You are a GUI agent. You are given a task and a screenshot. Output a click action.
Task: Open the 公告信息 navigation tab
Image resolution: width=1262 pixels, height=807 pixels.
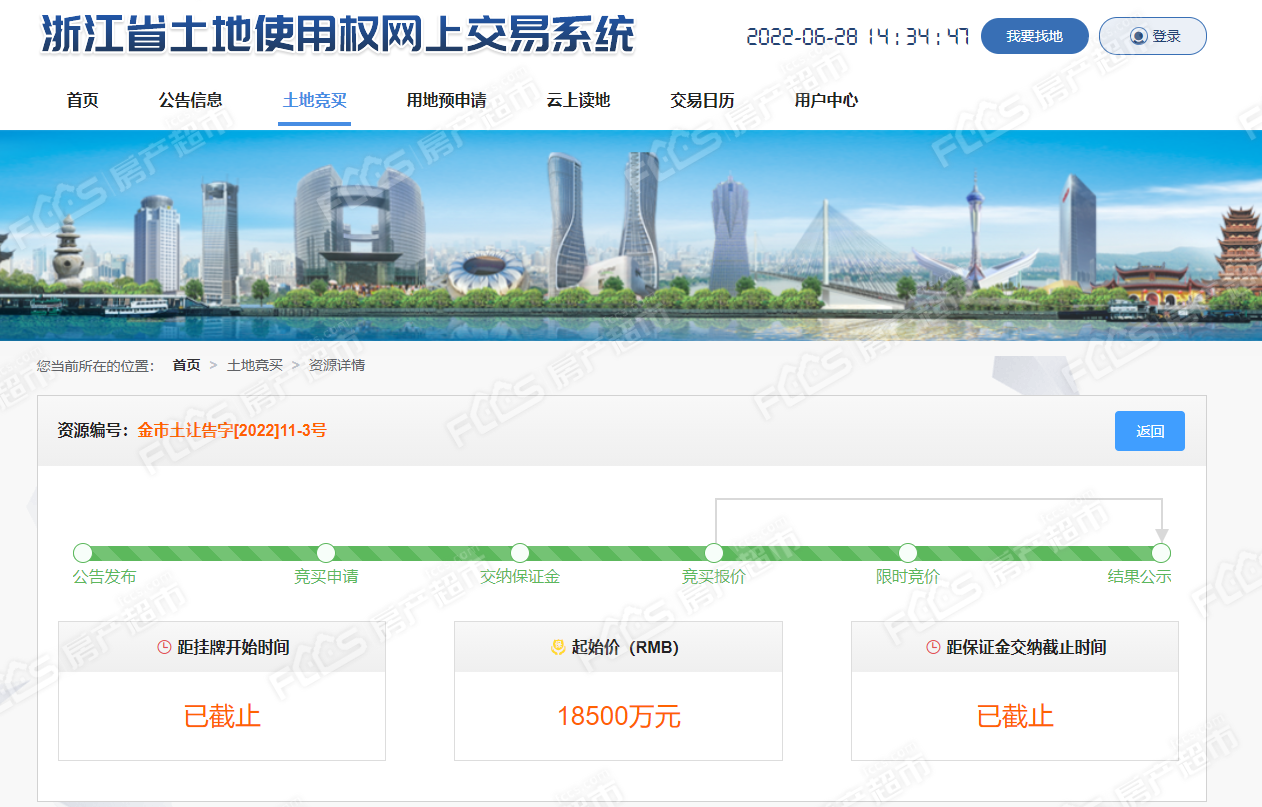(190, 100)
